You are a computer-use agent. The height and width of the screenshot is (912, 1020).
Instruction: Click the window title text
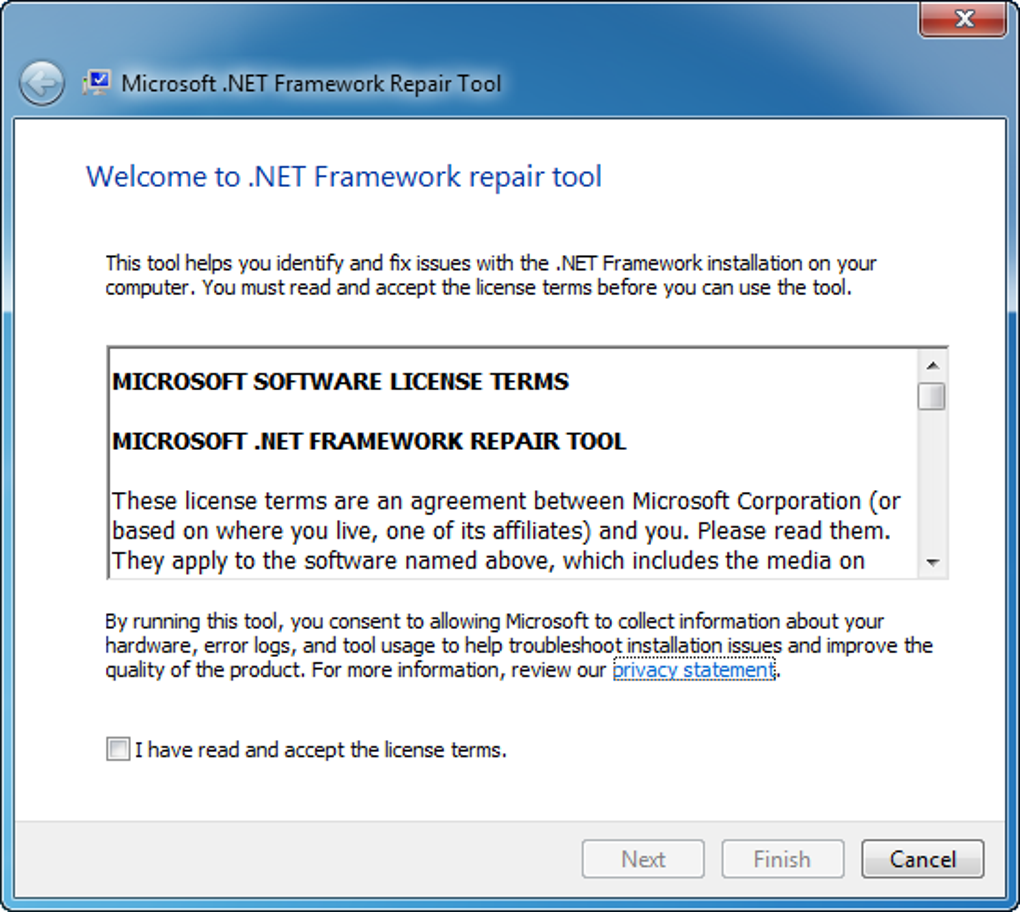tap(311, 83)
